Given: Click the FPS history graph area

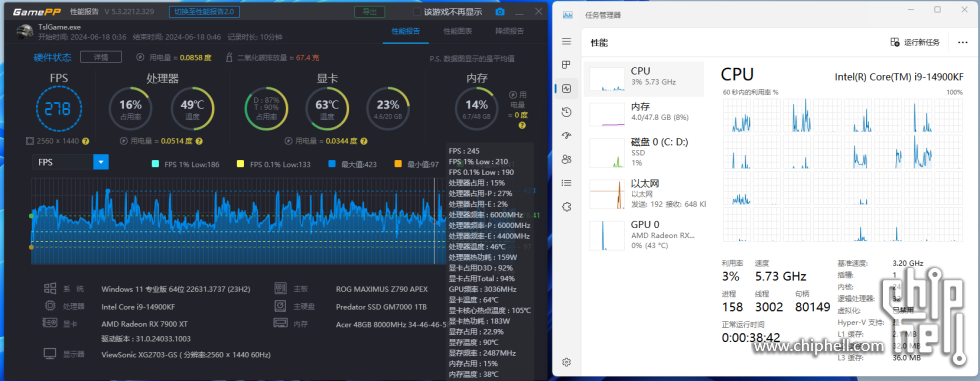Looking at the screenshot, I should (x=239, y=221).
